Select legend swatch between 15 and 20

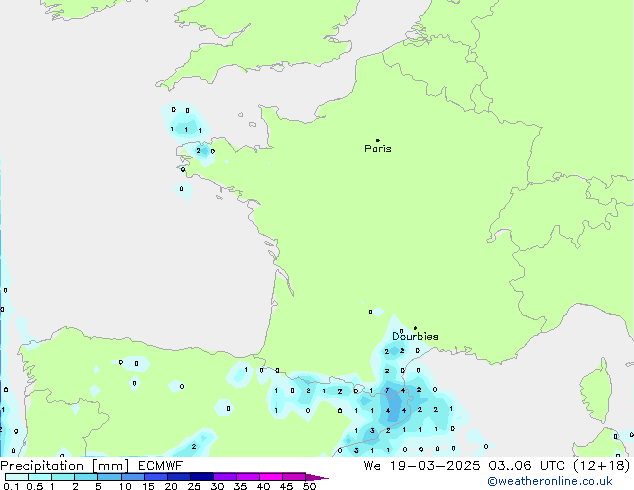[x=156, y=477]
